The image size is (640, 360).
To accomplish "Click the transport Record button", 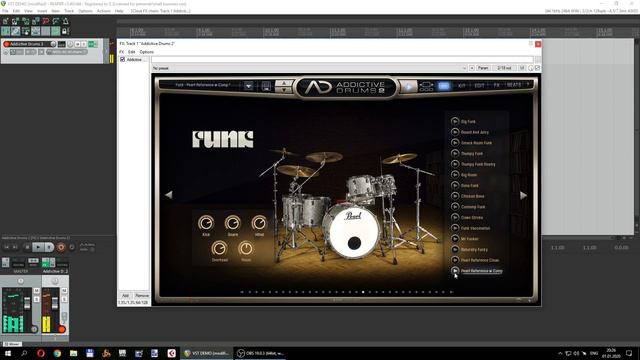I will click(61, 247).
